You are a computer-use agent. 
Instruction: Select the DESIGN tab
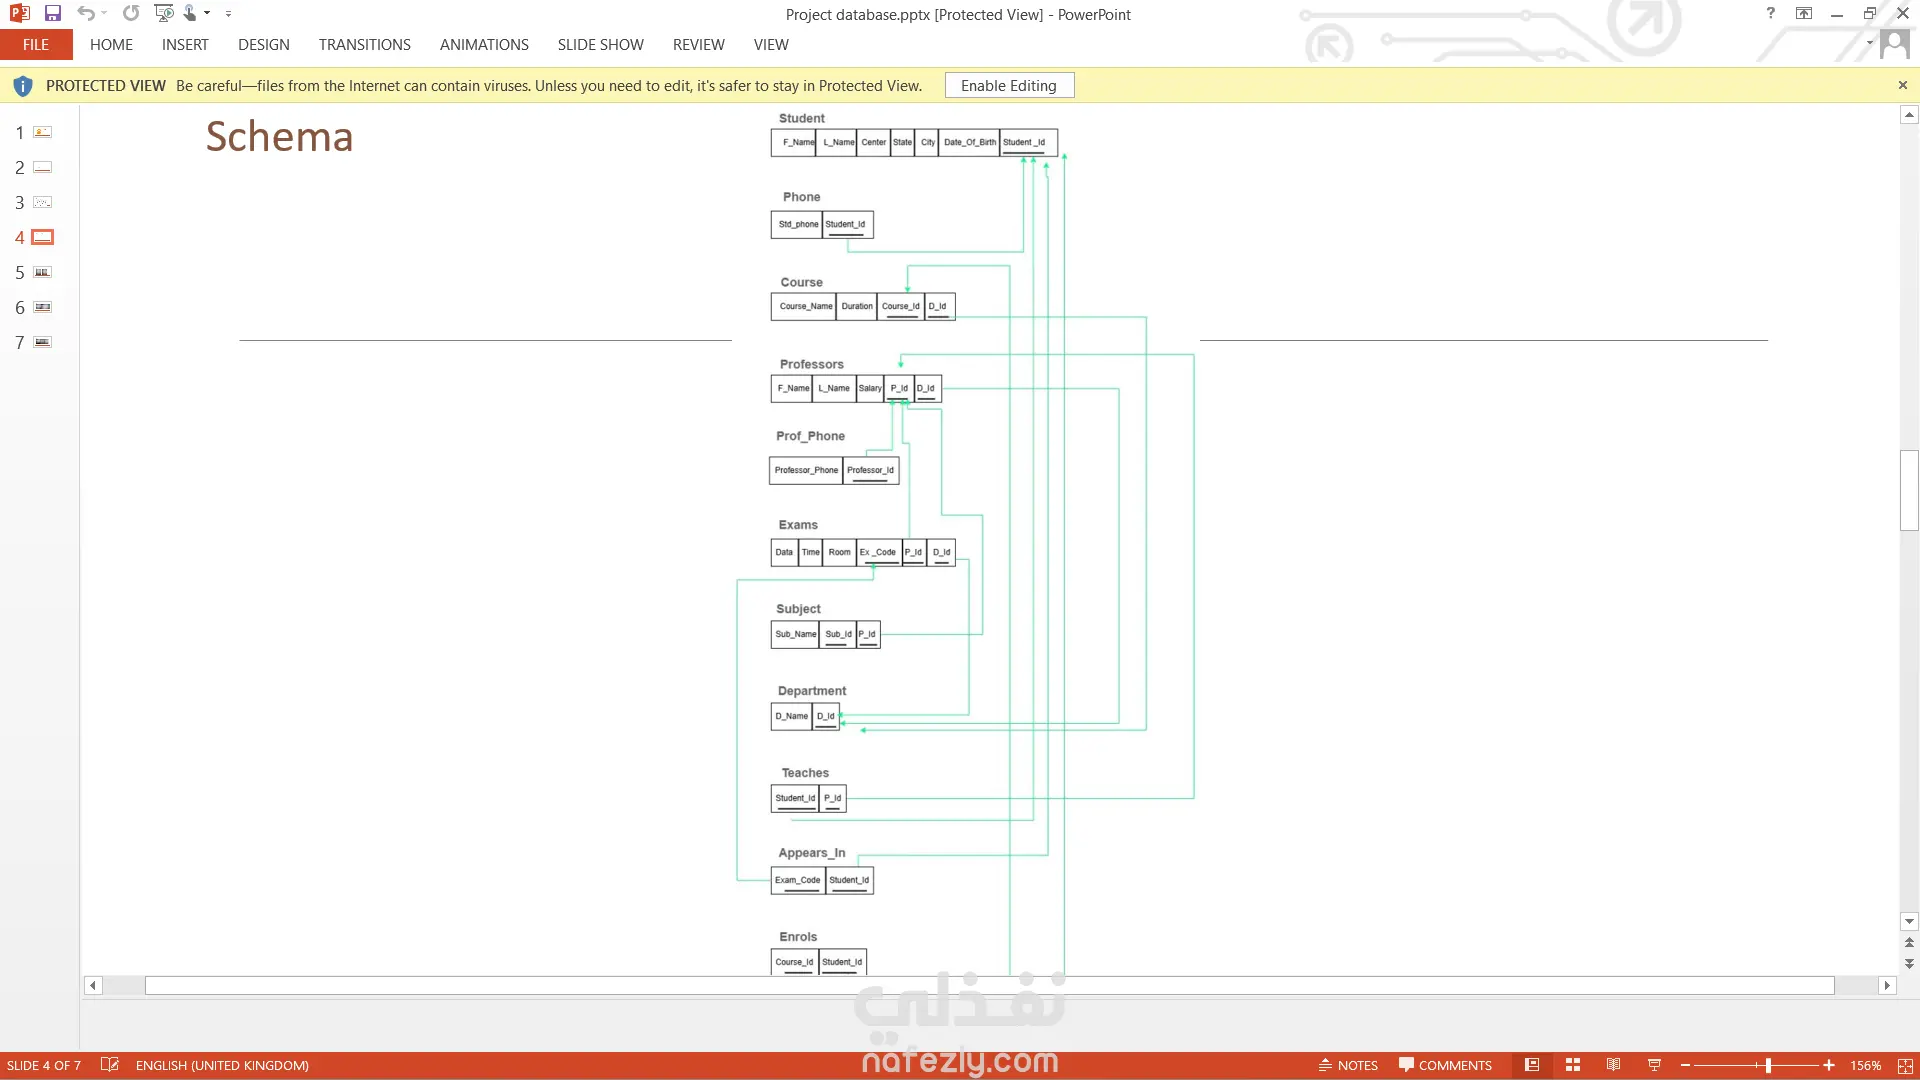point(264,45)
